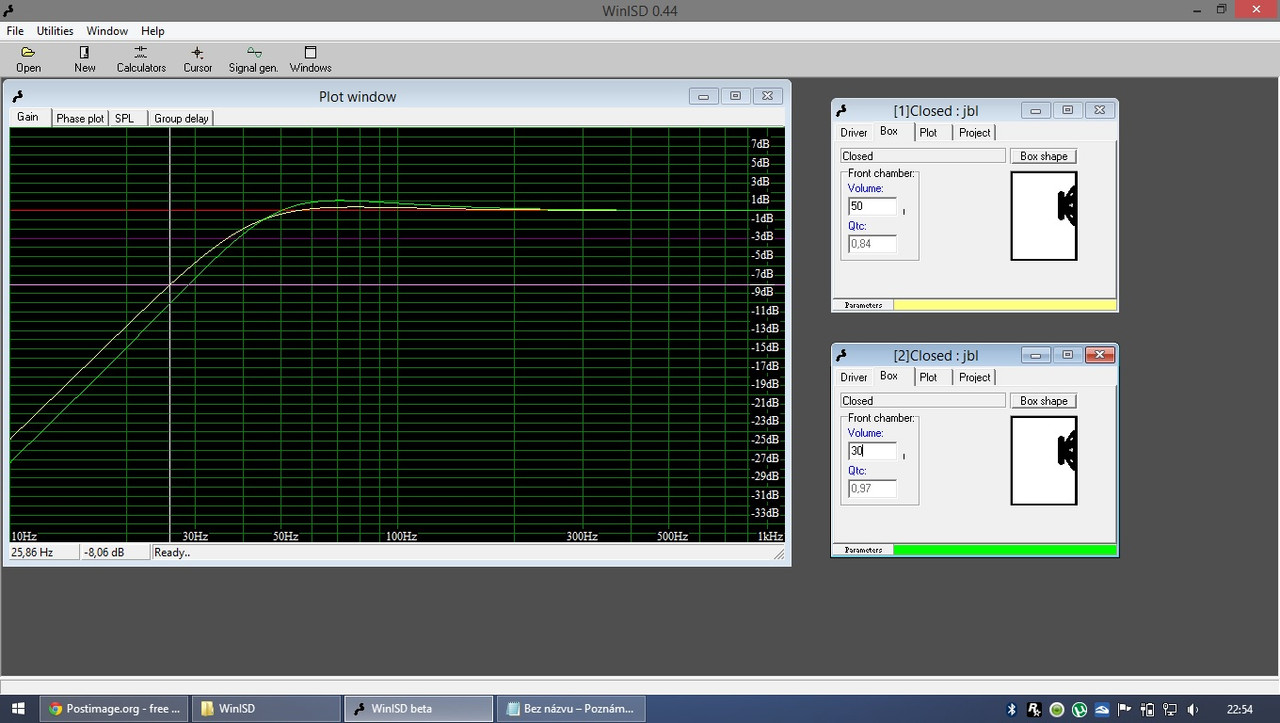Open the Calculators tool
The height and width of the screenshot is (723, 1280).
pyautogui.click(x=141, y=59)
